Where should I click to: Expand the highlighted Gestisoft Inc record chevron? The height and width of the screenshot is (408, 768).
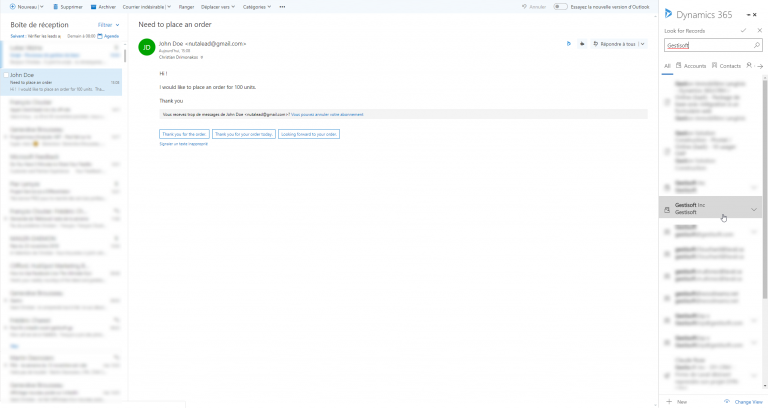(754, 210)
